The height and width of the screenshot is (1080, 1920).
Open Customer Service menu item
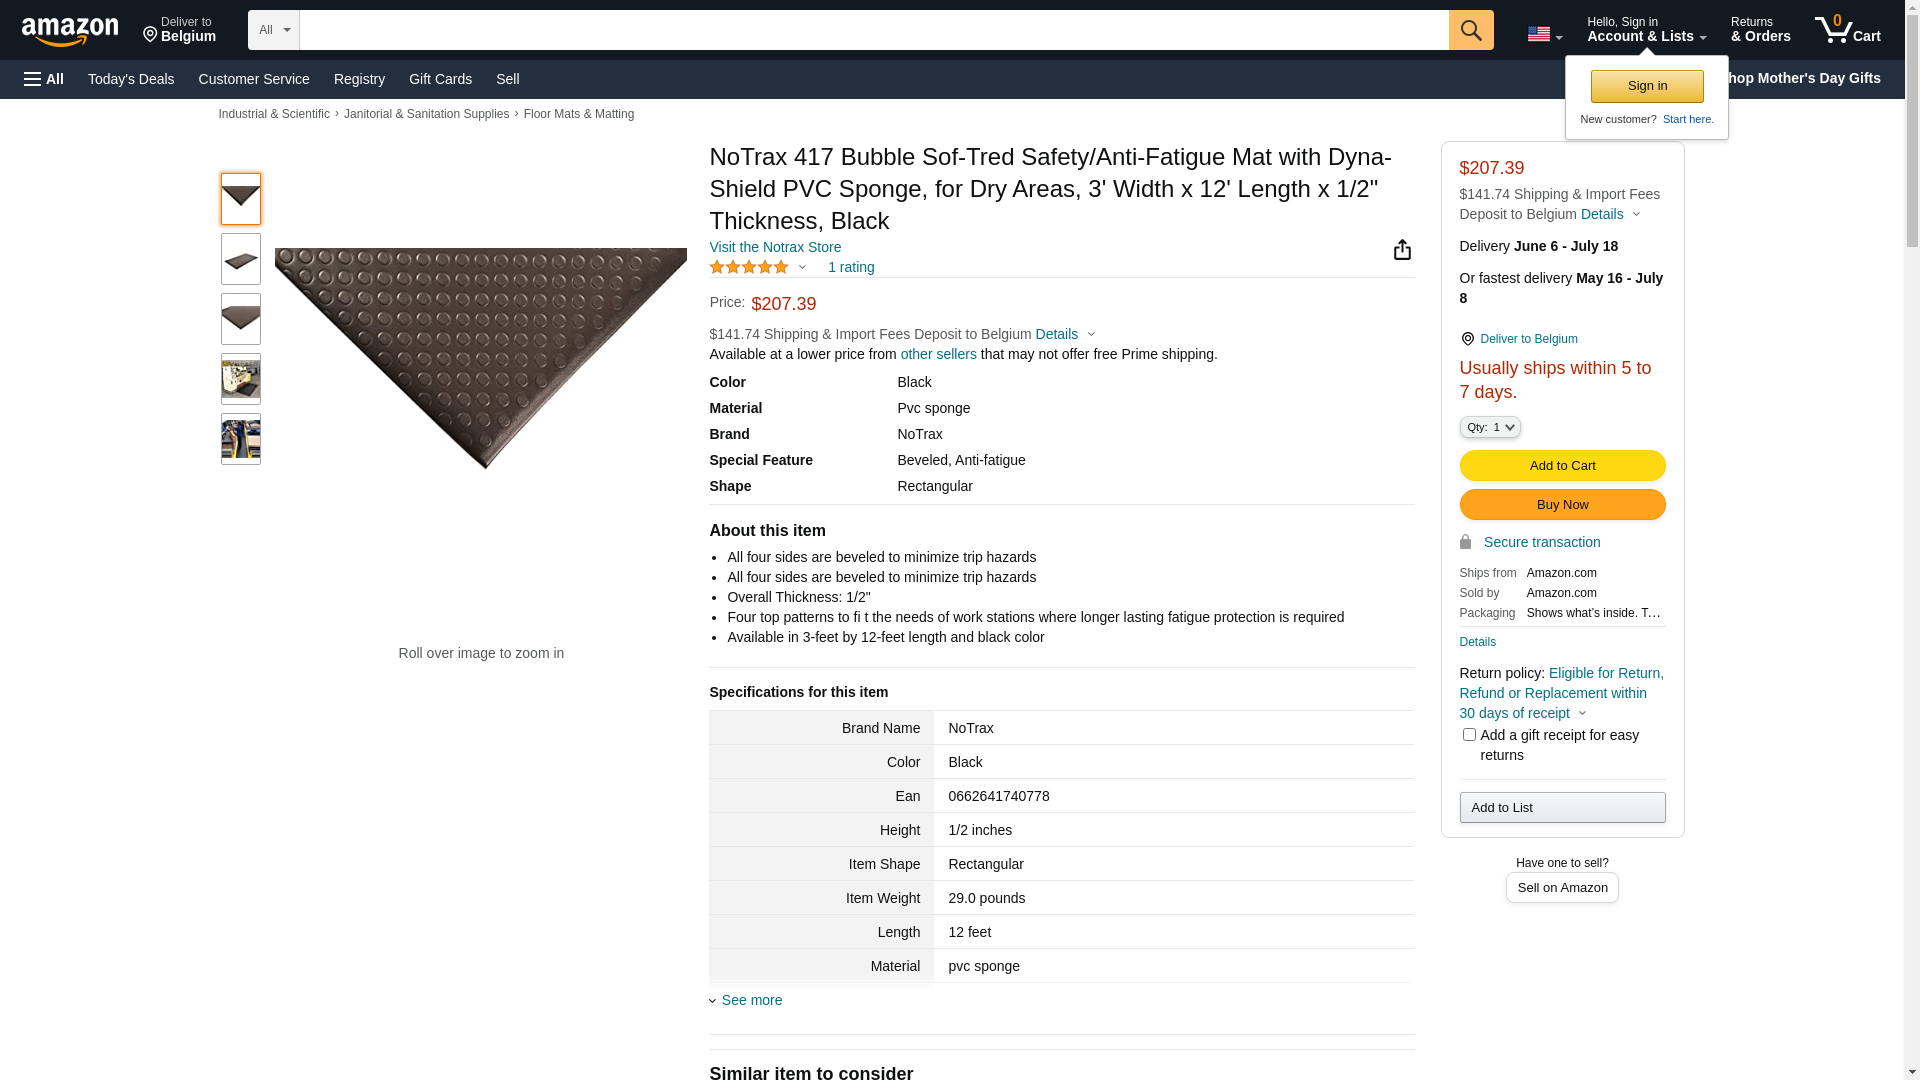tap(254, 79)
